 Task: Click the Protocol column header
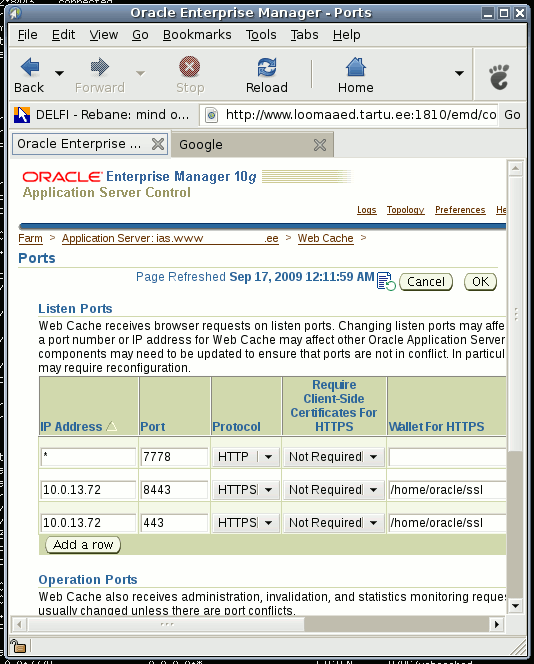(236, 426)
